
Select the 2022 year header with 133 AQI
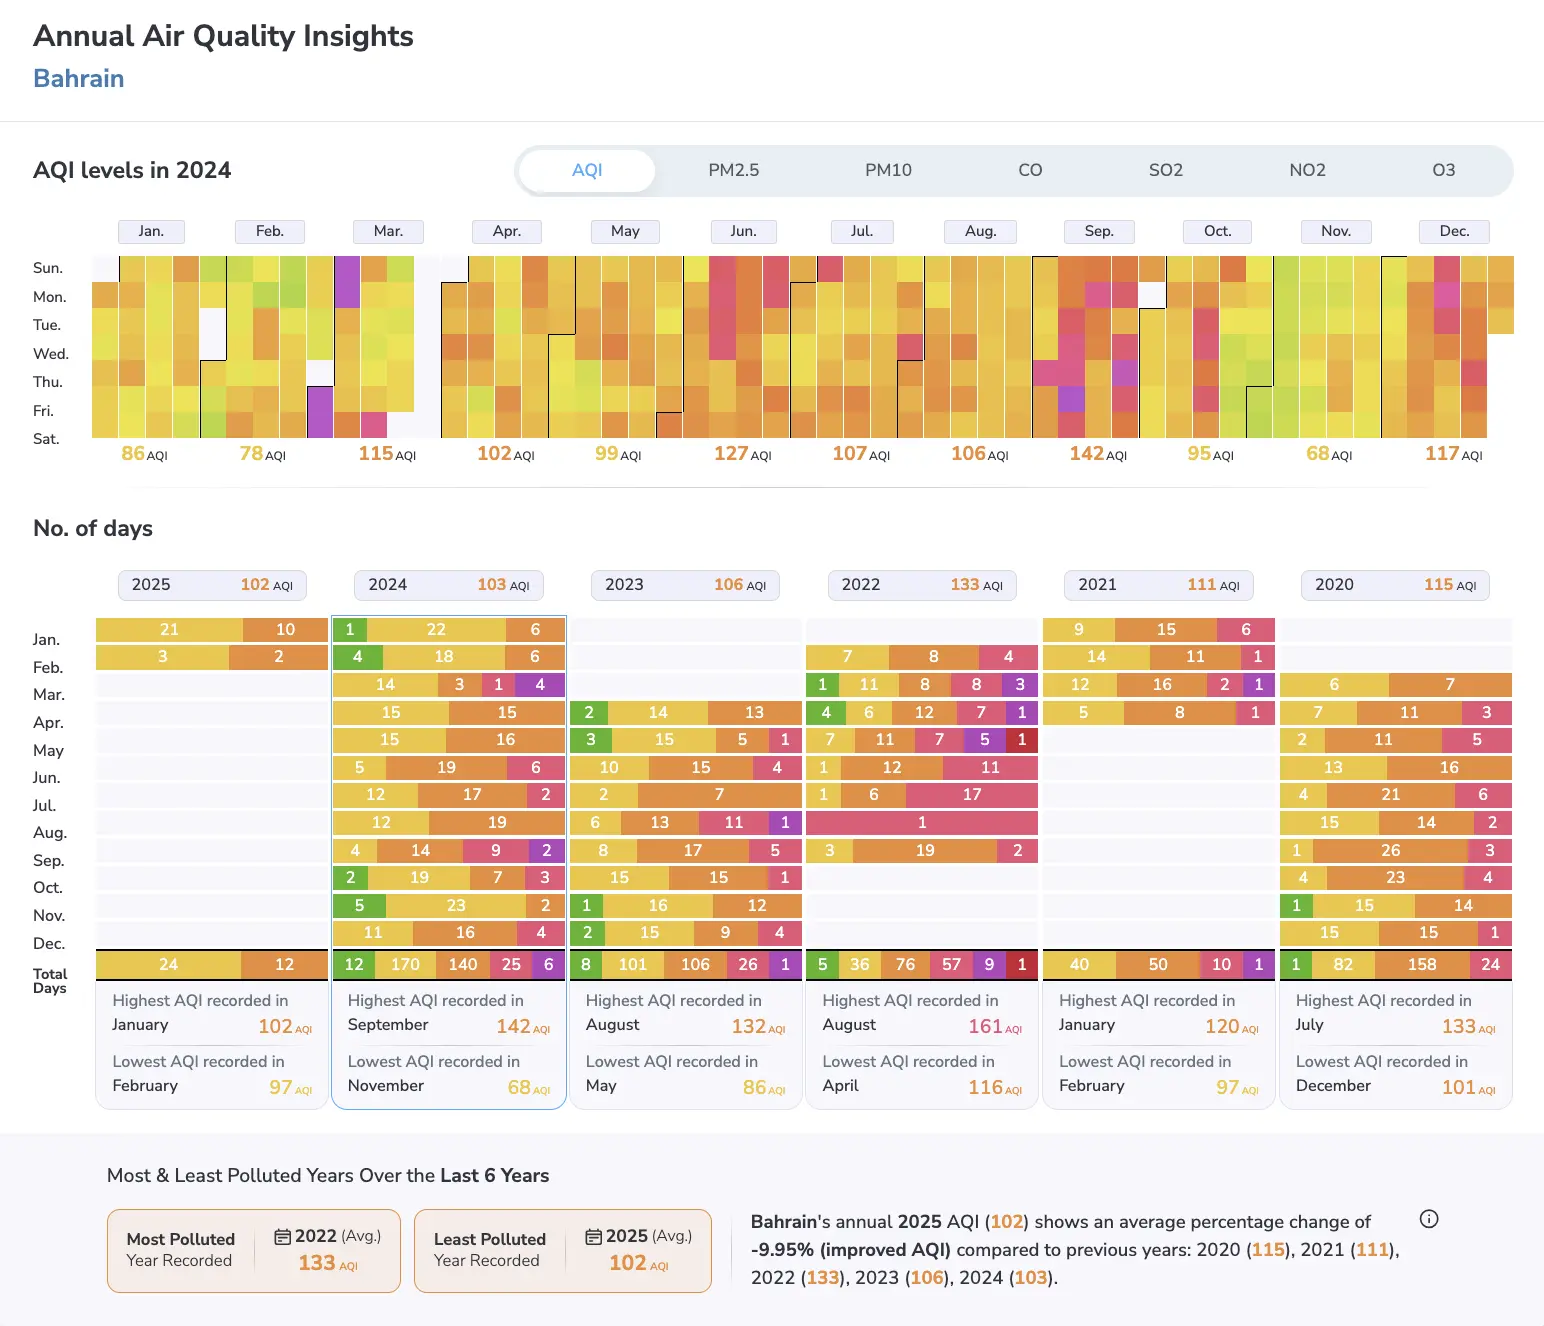click(x=922, y=585)
